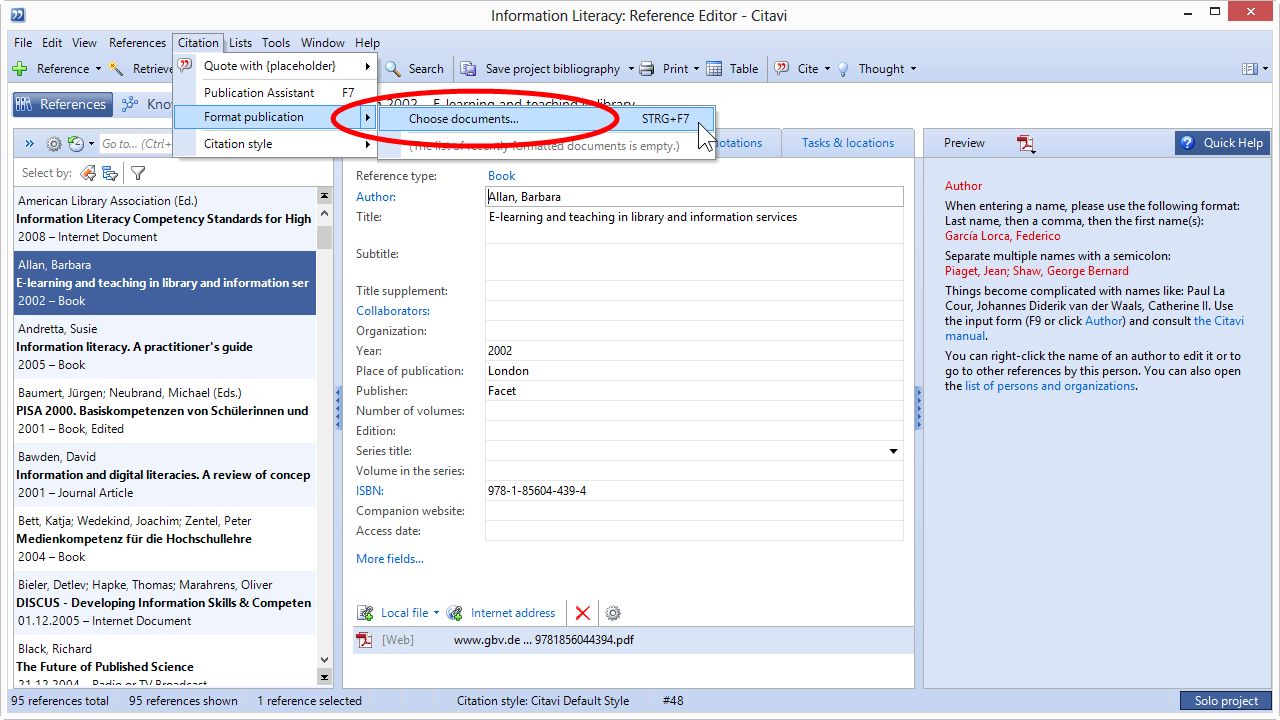Click the Year field containing 2002
This screenshot has height=720, width=1280.
[x=694, y=351]
